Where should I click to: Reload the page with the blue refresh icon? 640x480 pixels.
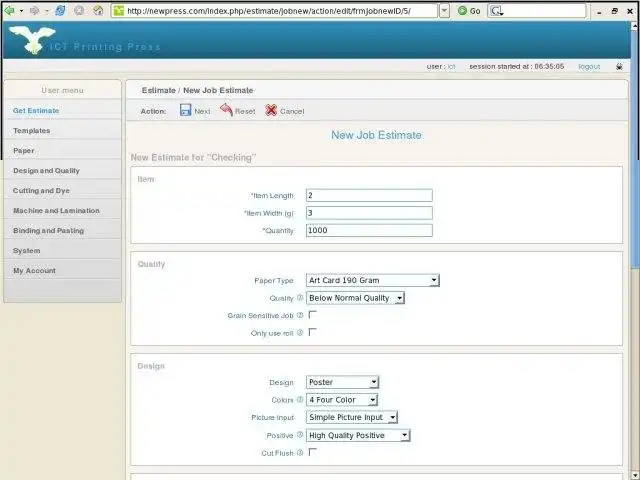(x=60, y=10)
